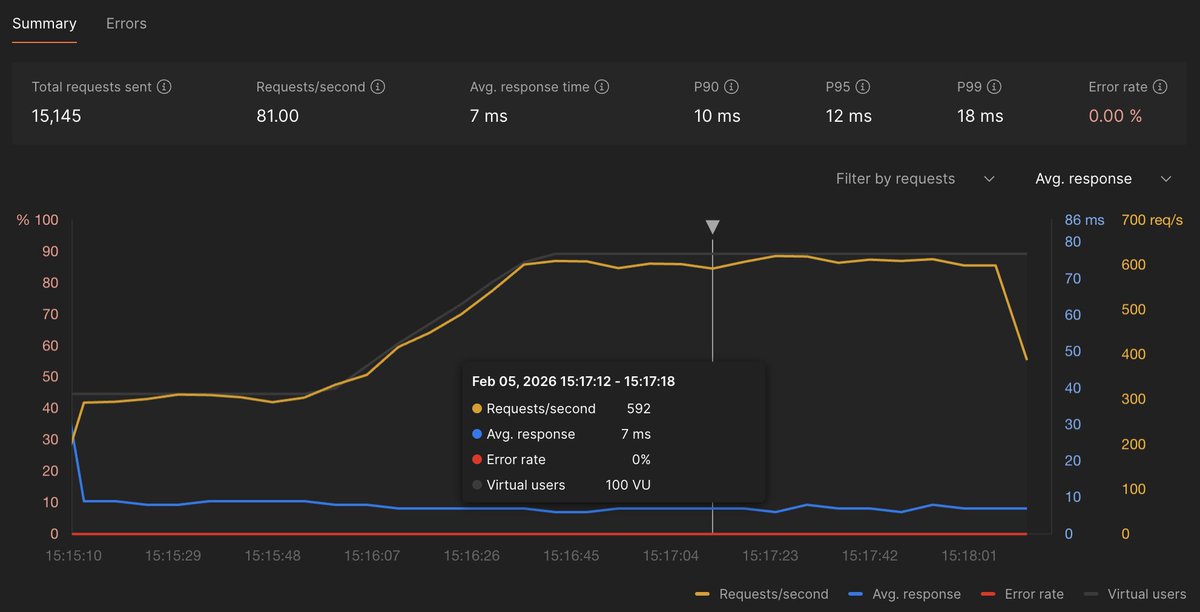Click the chevron on the Filter by requests control
The width and height of the screenshot is (1200, 612).
989,178
